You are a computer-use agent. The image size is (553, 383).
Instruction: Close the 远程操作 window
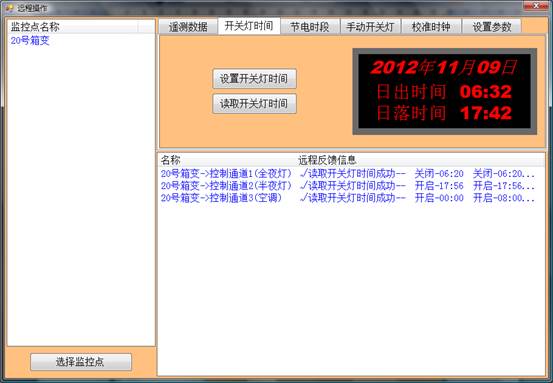(536, 6)
